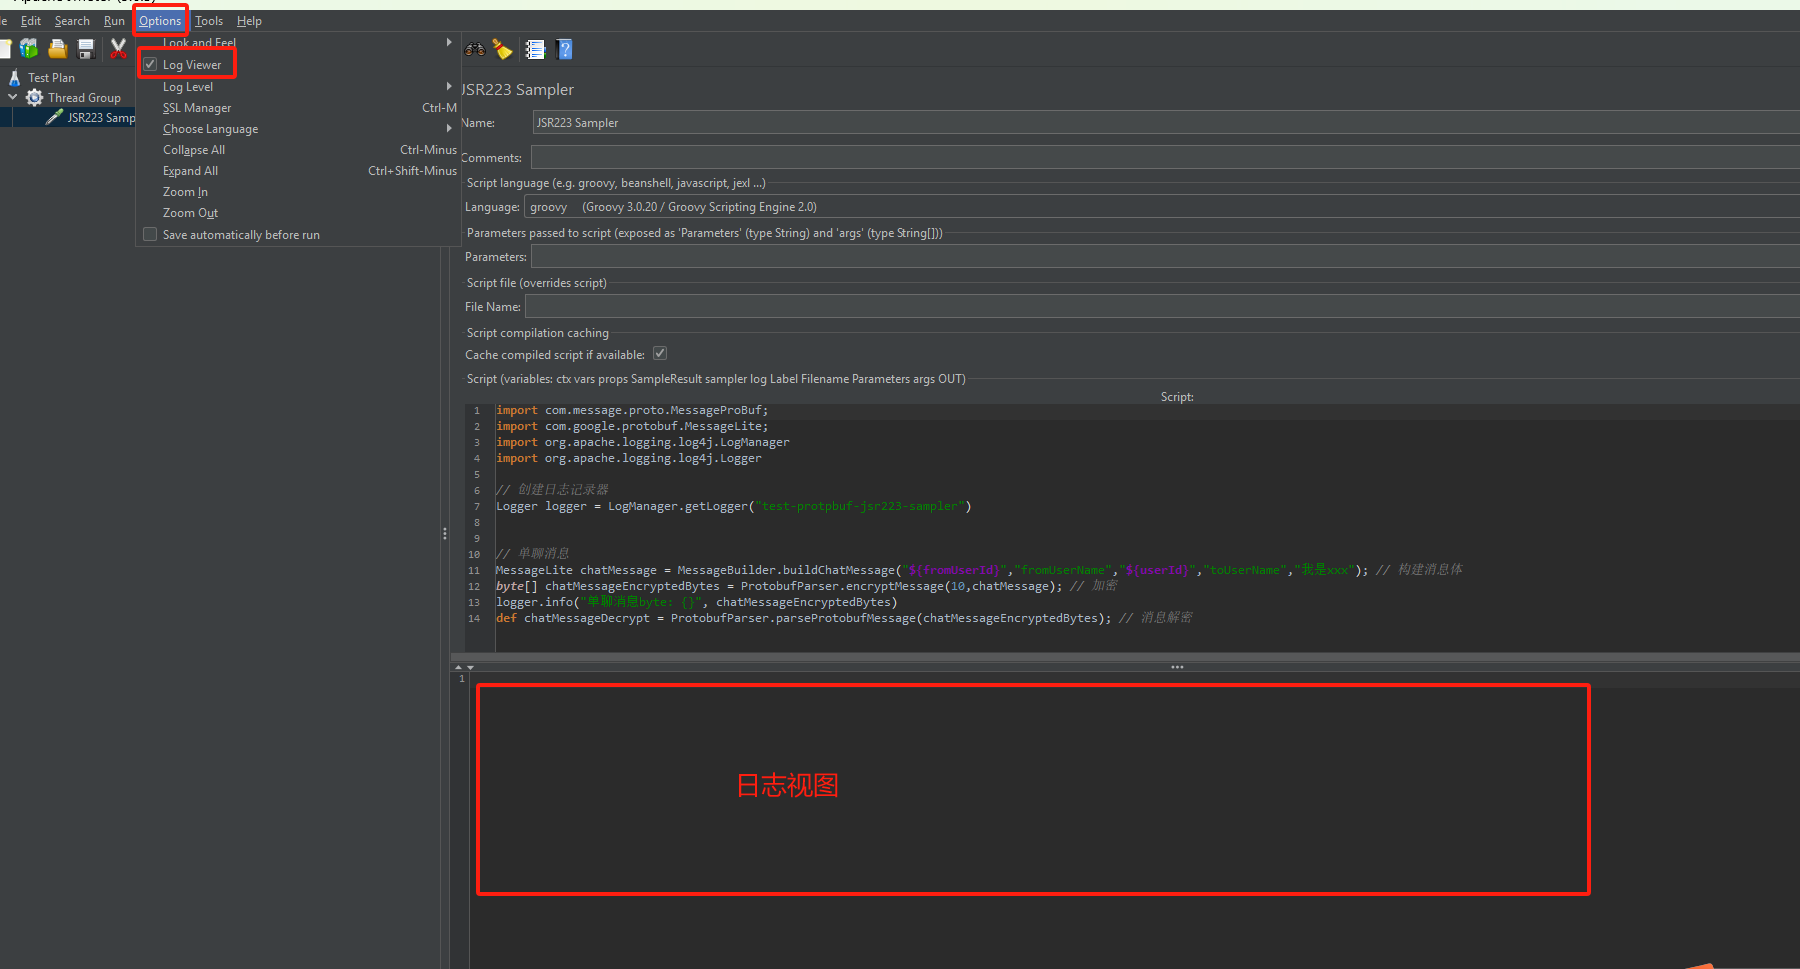
Task: Choose Zoom Out menu entry
Action: (x=298, y=212)
